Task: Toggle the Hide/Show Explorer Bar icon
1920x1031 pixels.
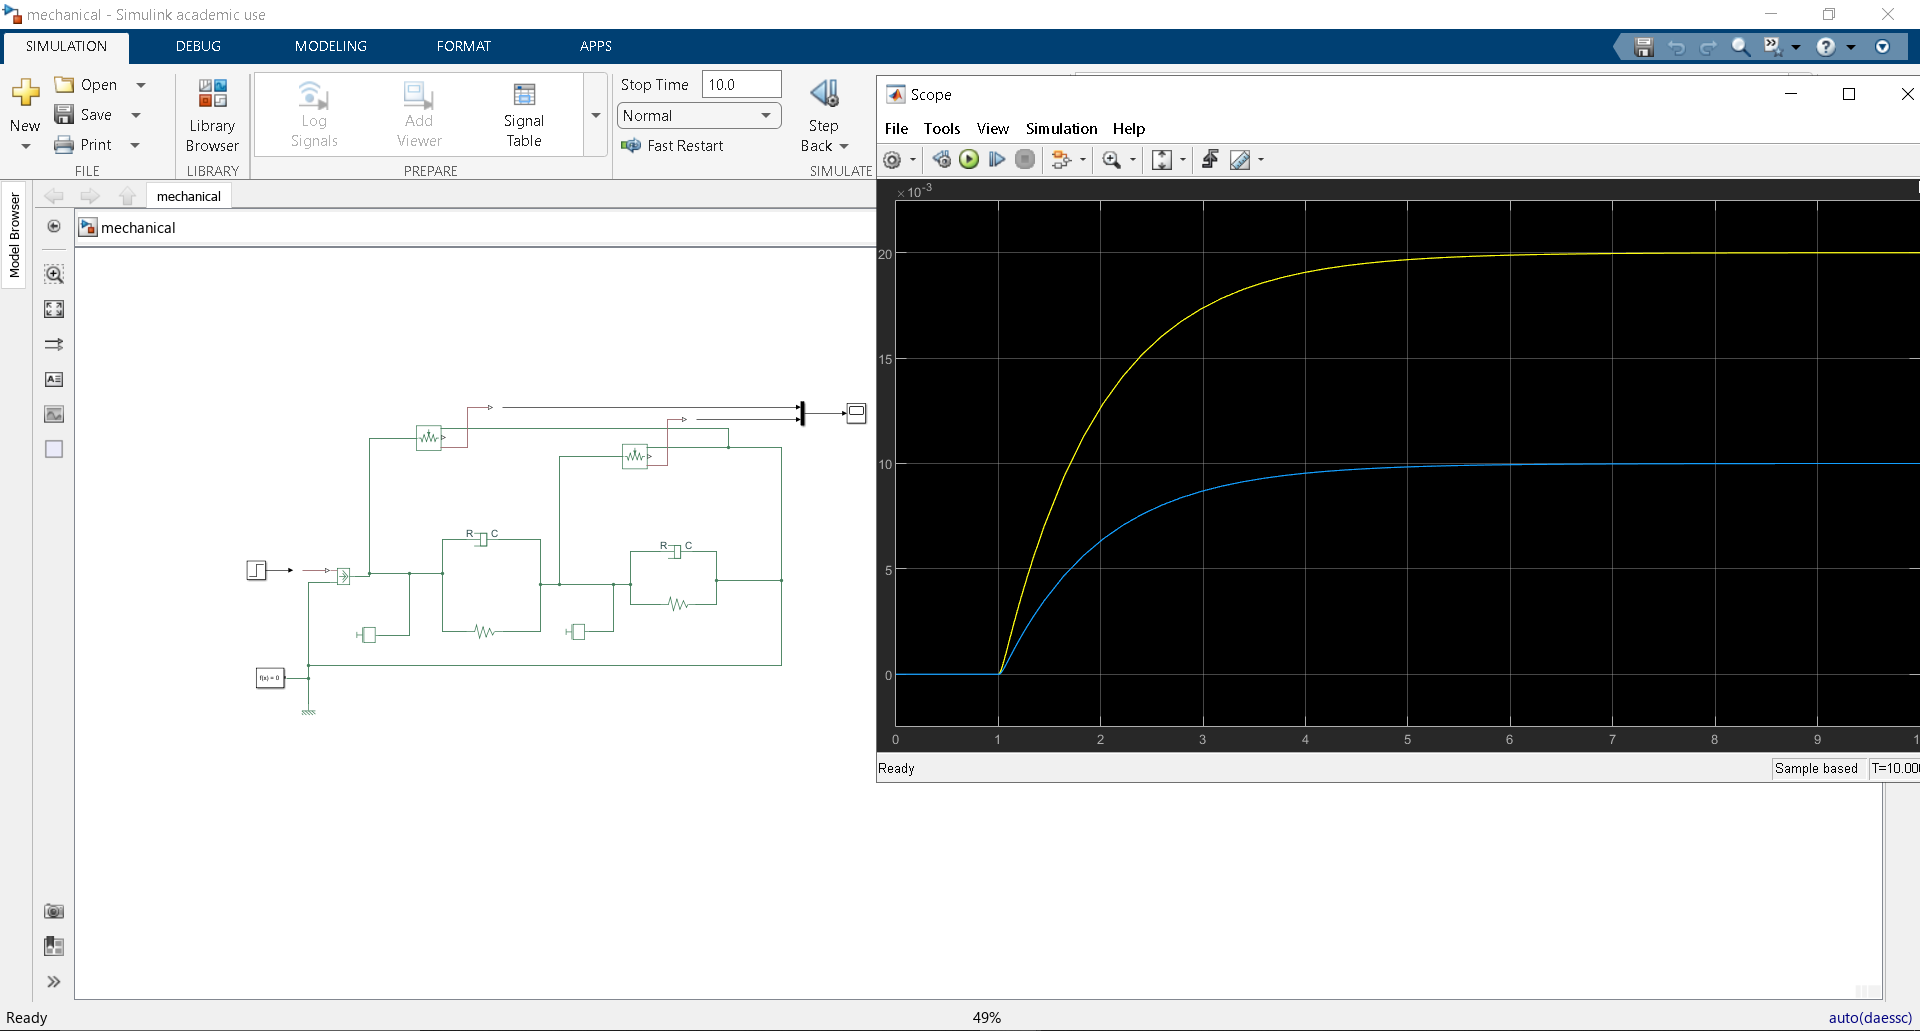Action: click(54, 227)
